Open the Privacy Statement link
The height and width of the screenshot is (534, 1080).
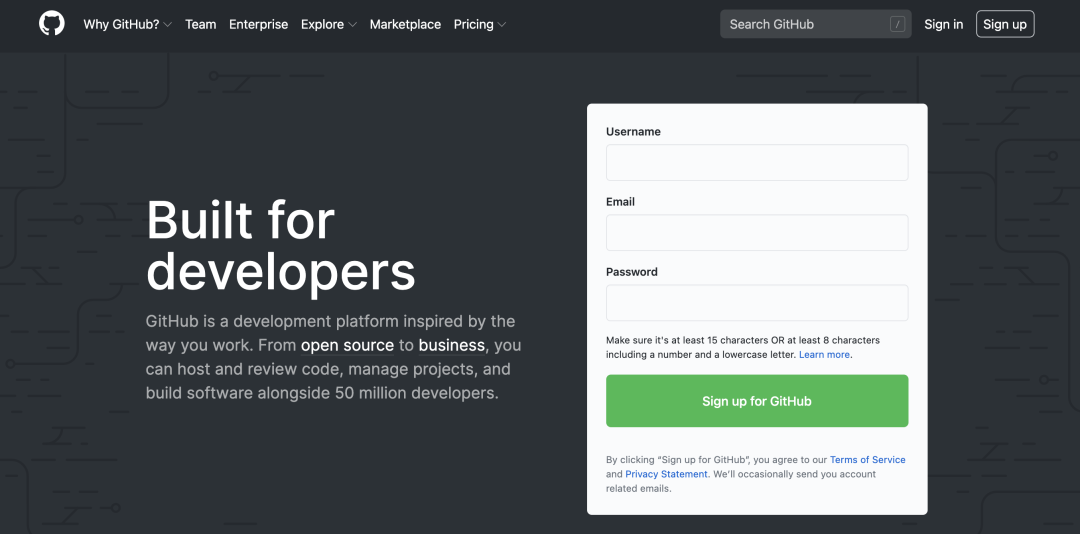[666, 474]
